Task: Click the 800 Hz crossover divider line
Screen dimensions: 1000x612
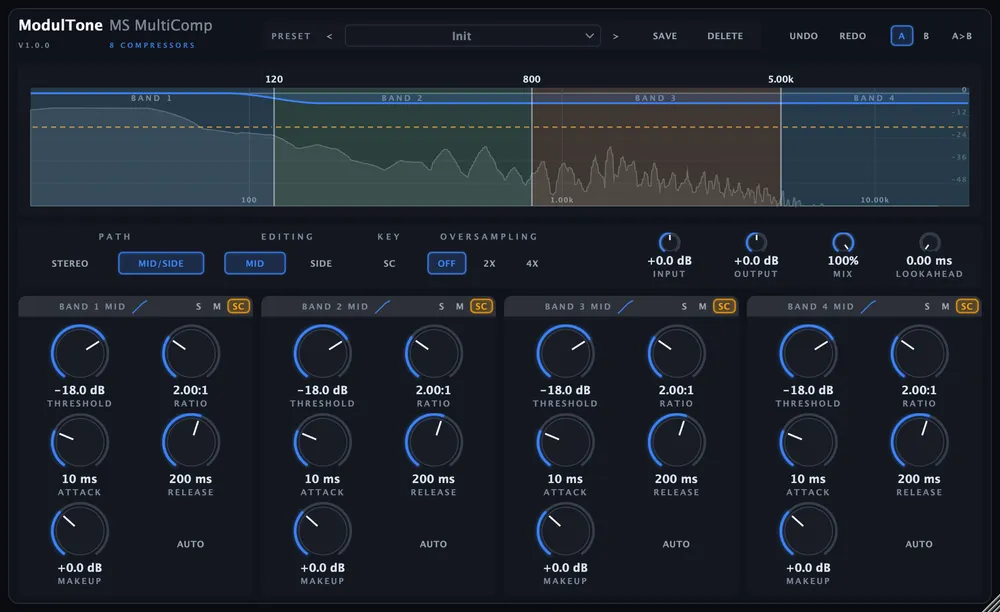Action: [532, 147]
